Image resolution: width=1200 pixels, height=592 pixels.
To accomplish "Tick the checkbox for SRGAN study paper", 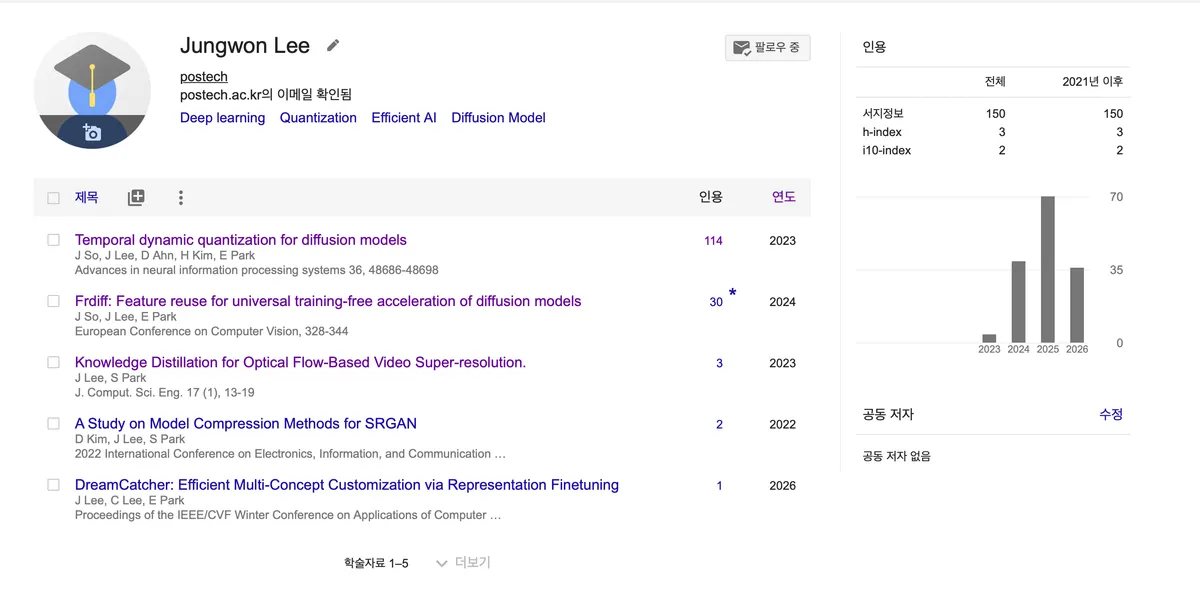I will [x=54, y=423].
